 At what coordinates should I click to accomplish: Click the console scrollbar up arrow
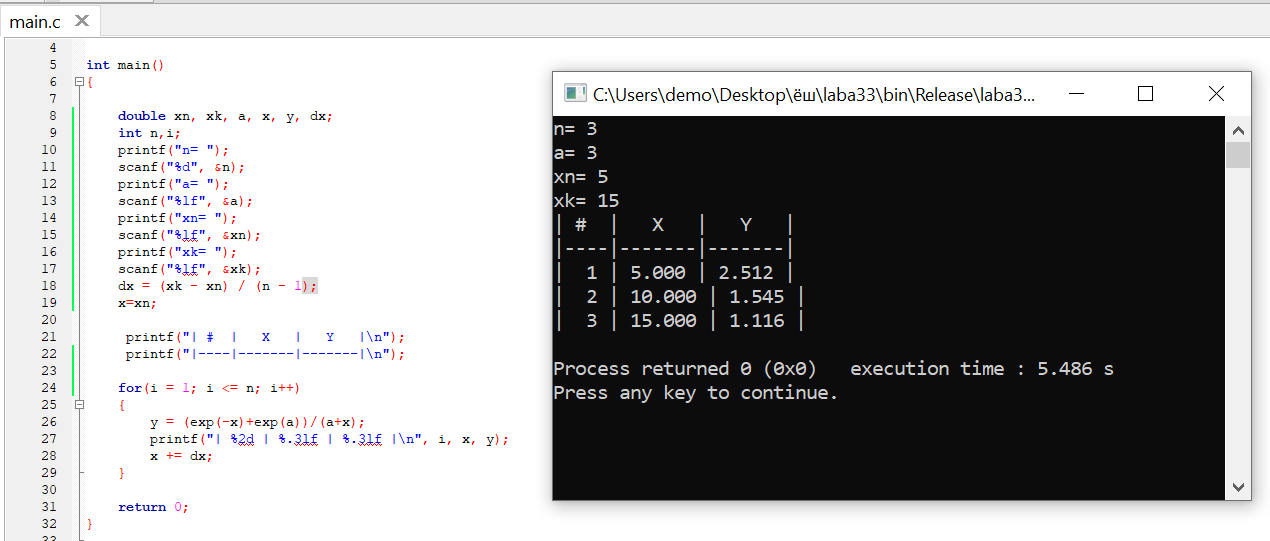coord(1238,130)
